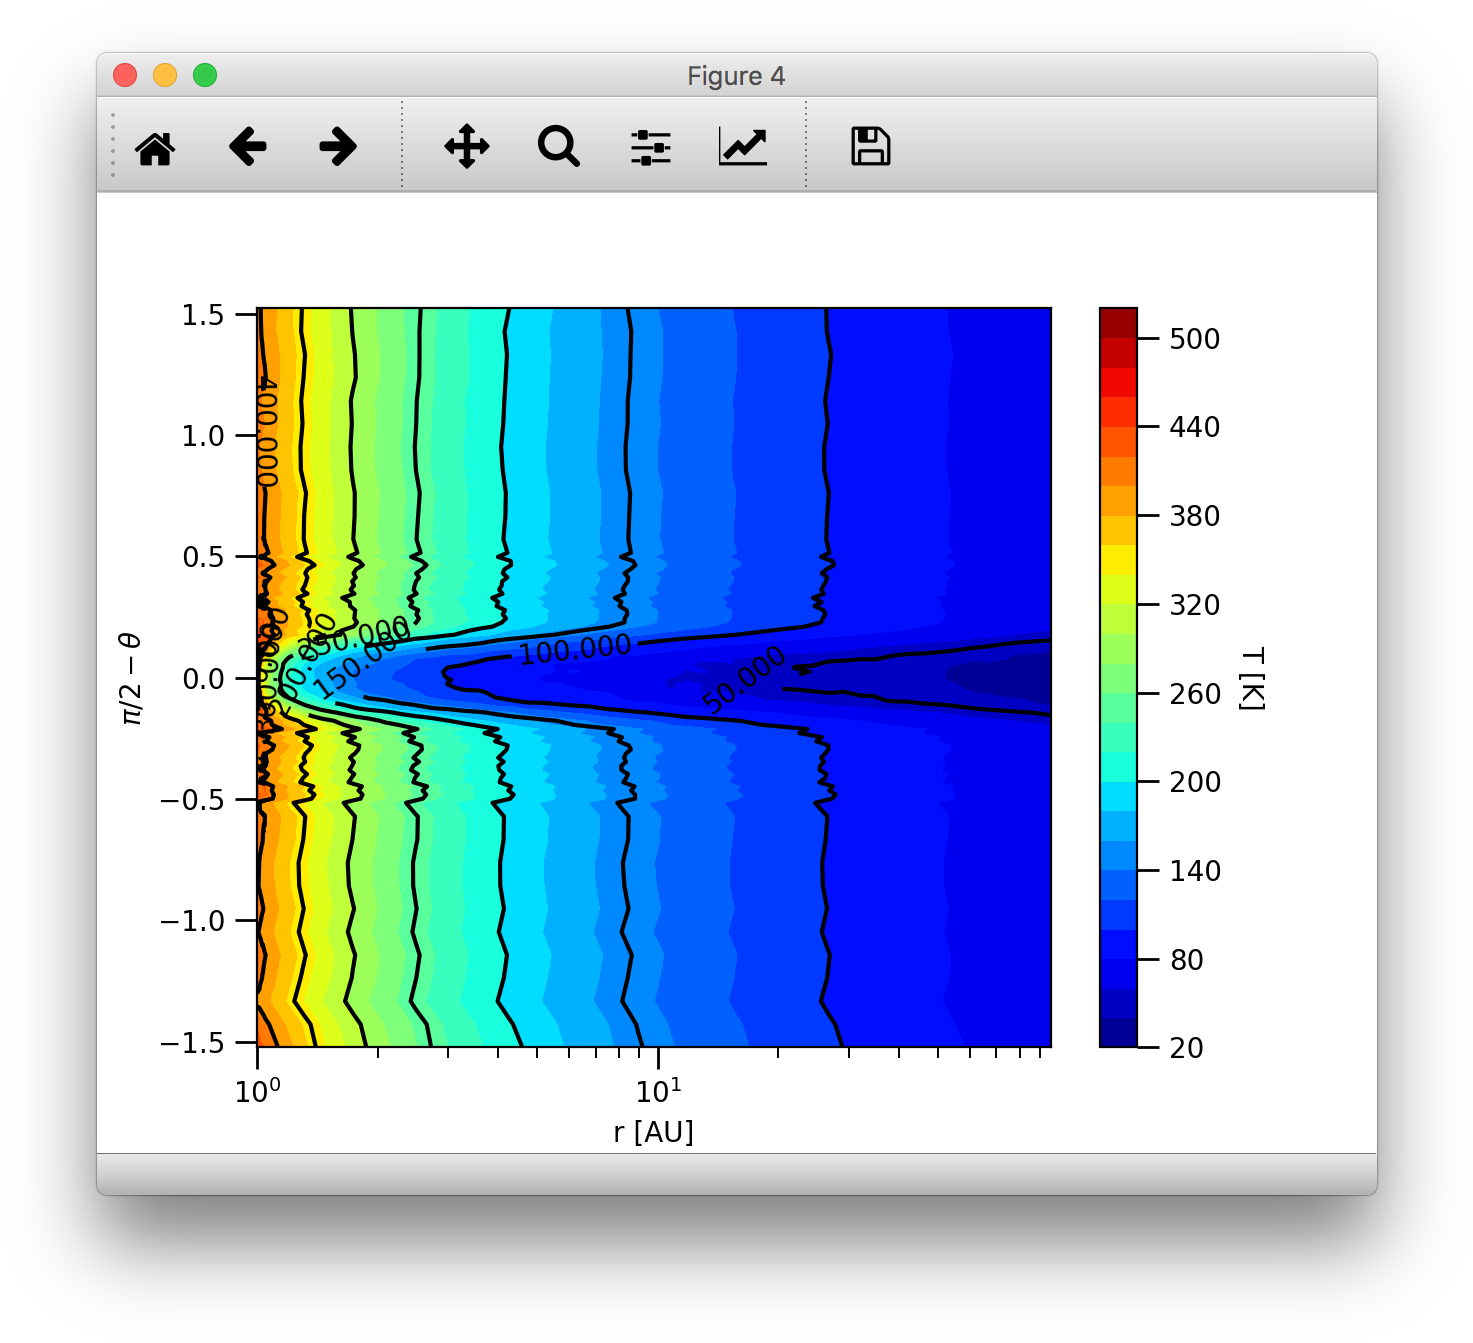Close the Figure 4 window
Viewport: 1473px width, 1343px height.
125,75
